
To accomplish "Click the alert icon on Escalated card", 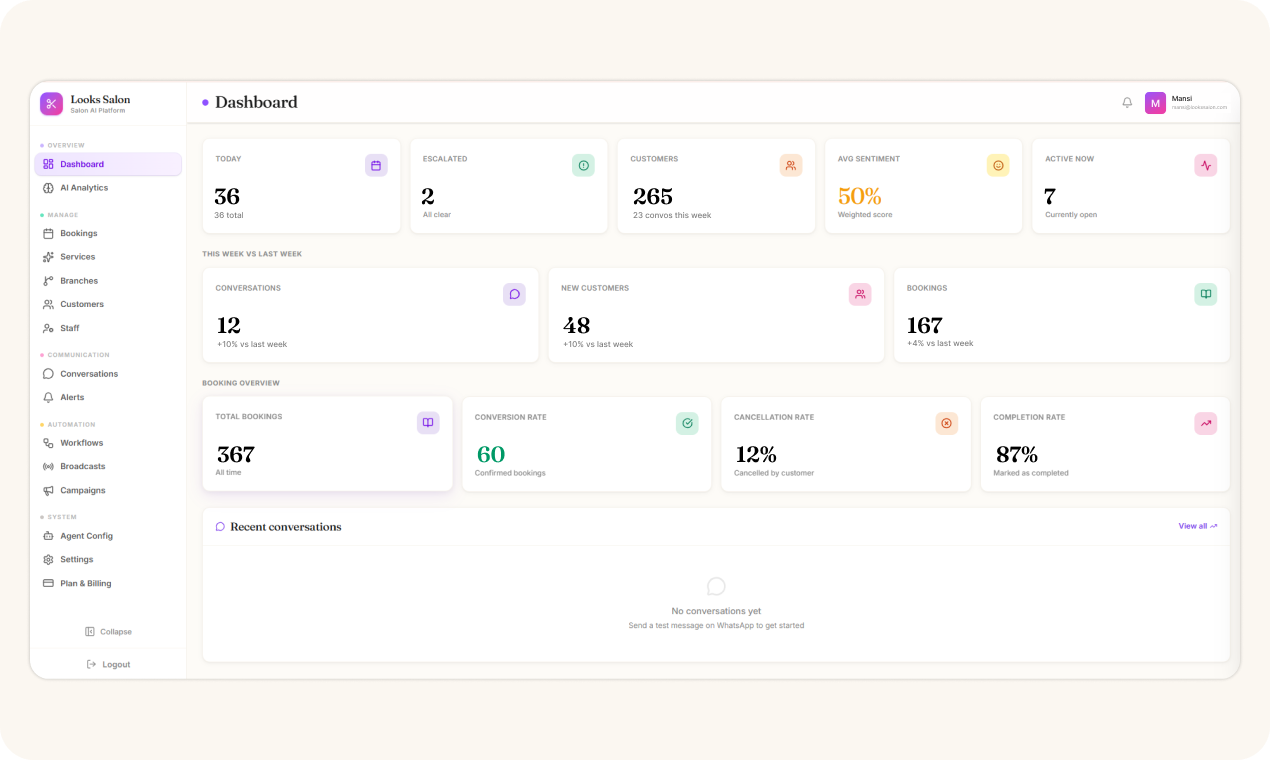I will [x=584, y=166].
